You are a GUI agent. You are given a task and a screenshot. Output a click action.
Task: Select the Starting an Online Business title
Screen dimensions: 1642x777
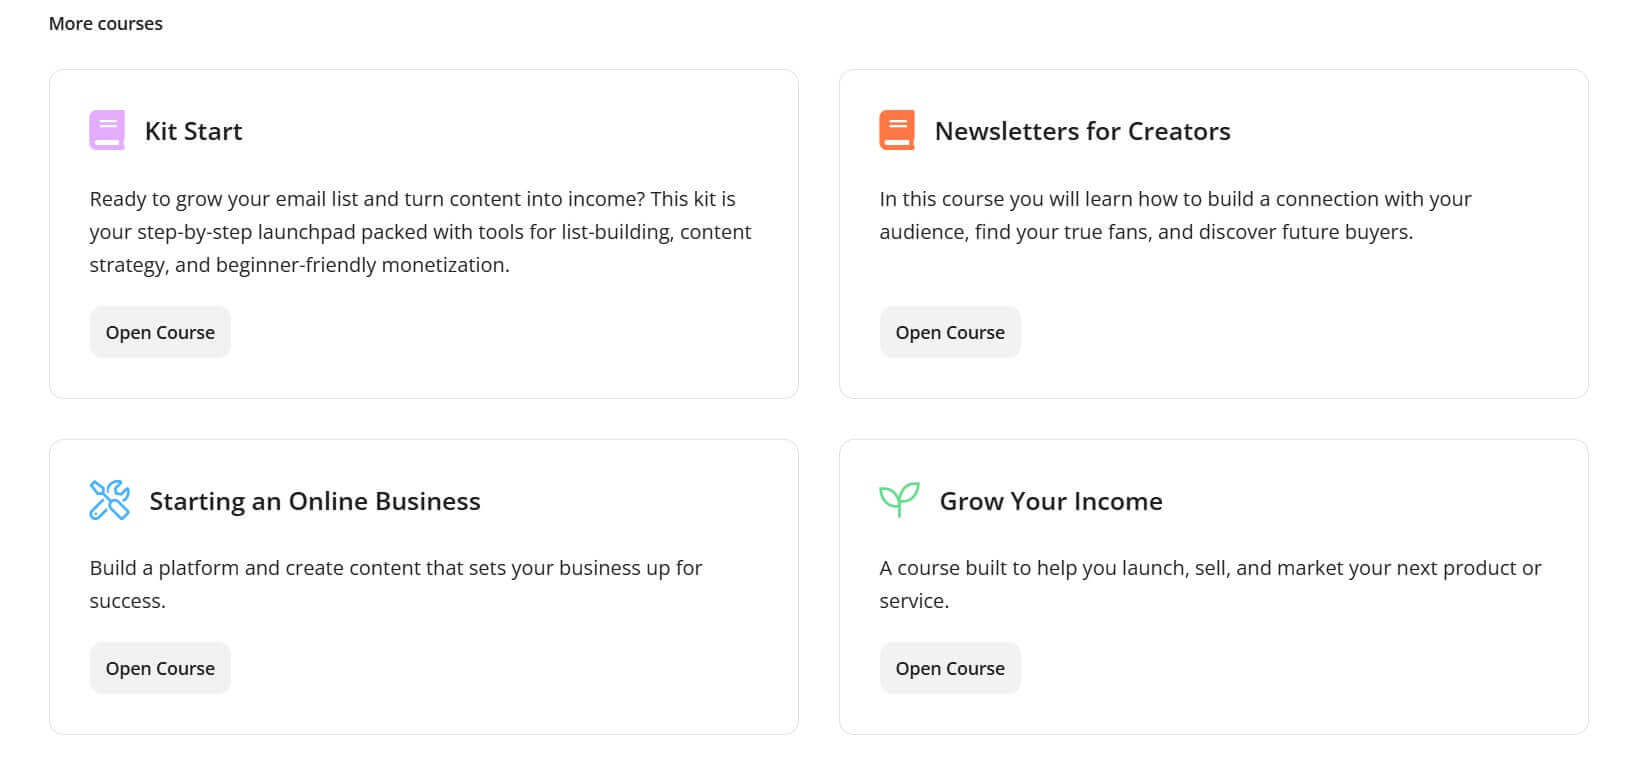[x=315, y=501]
